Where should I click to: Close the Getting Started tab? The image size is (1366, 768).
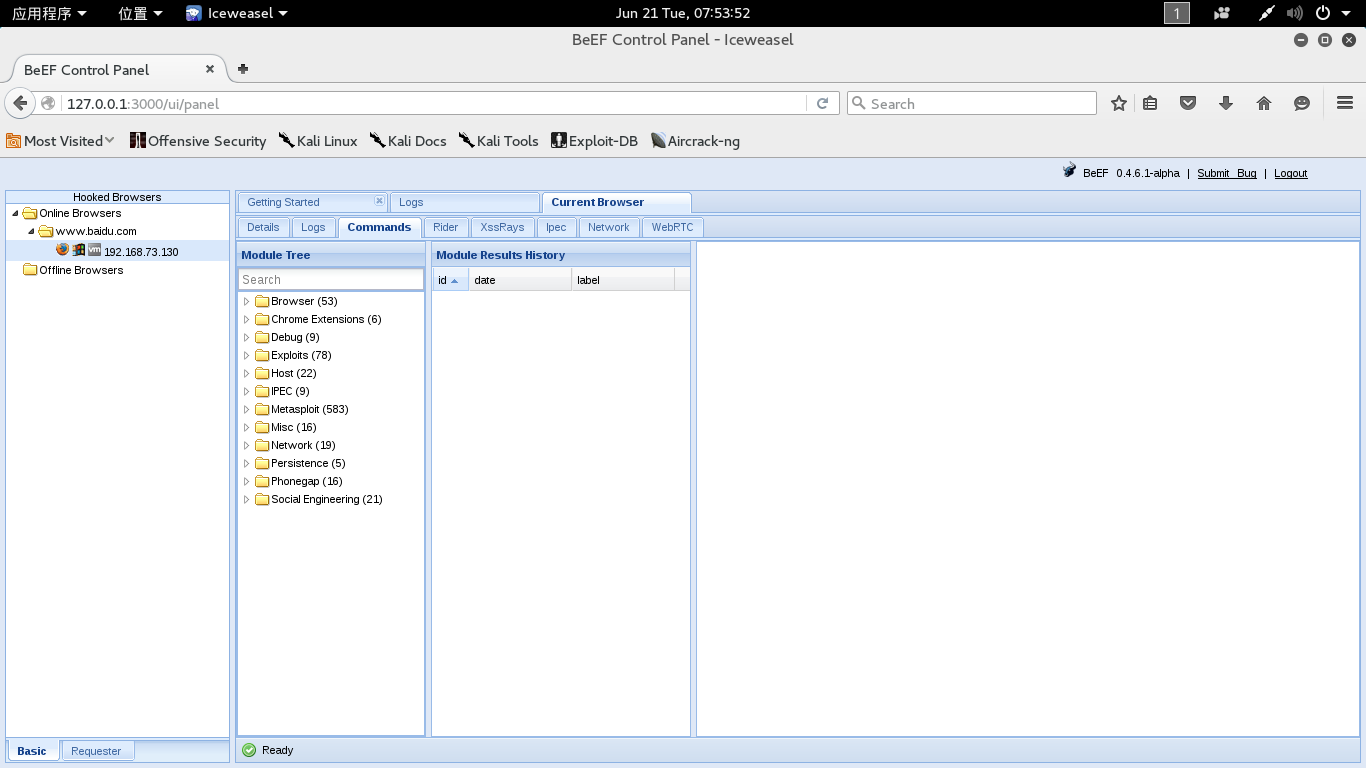[379, 201]
